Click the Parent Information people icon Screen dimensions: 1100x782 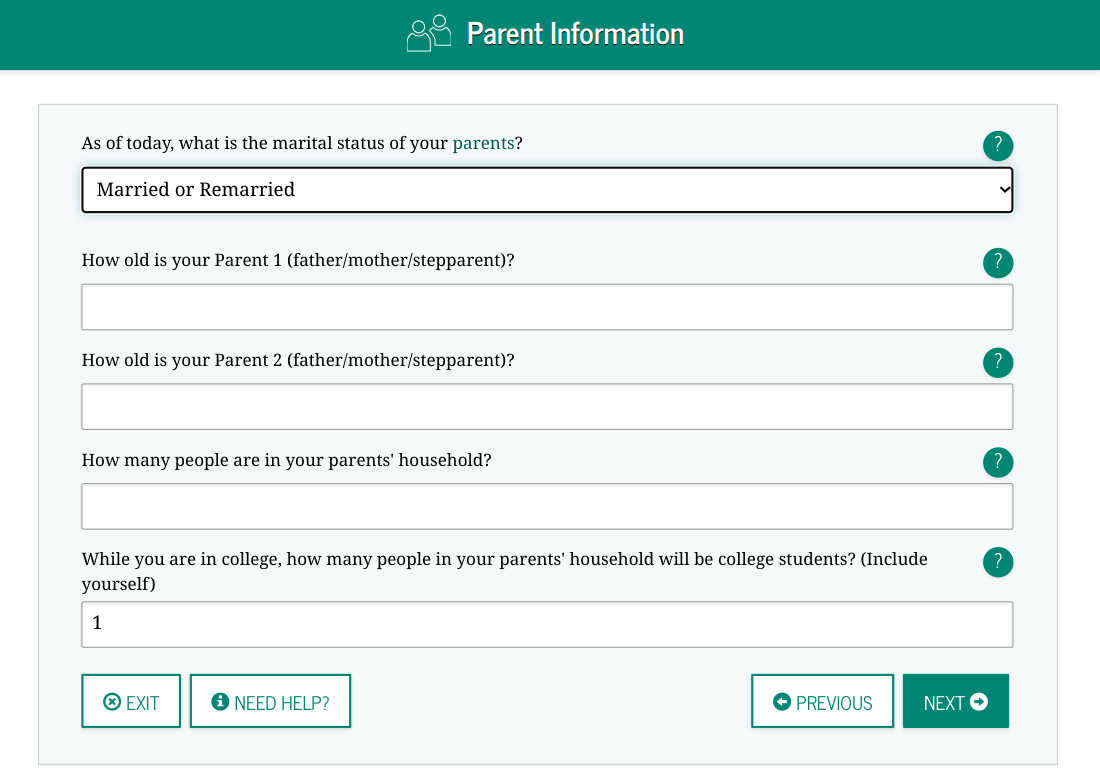(429, 33)
